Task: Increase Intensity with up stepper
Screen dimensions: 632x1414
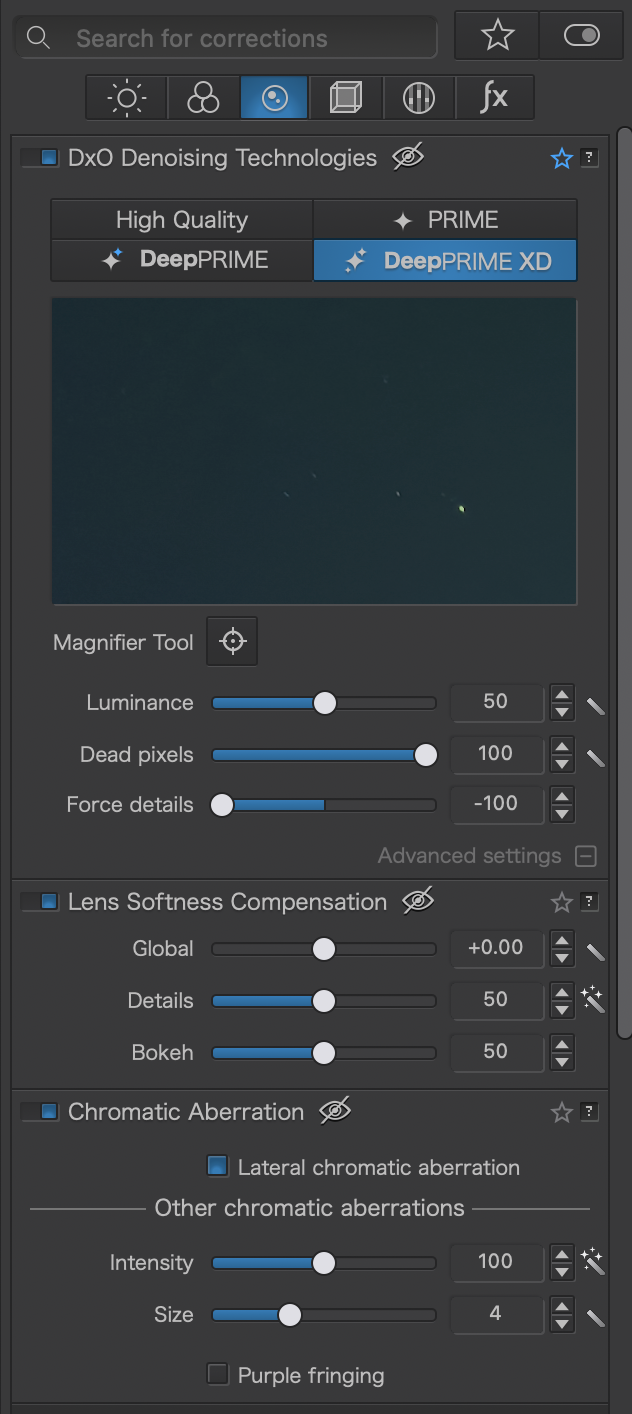Action: [x=562, y=1254]
